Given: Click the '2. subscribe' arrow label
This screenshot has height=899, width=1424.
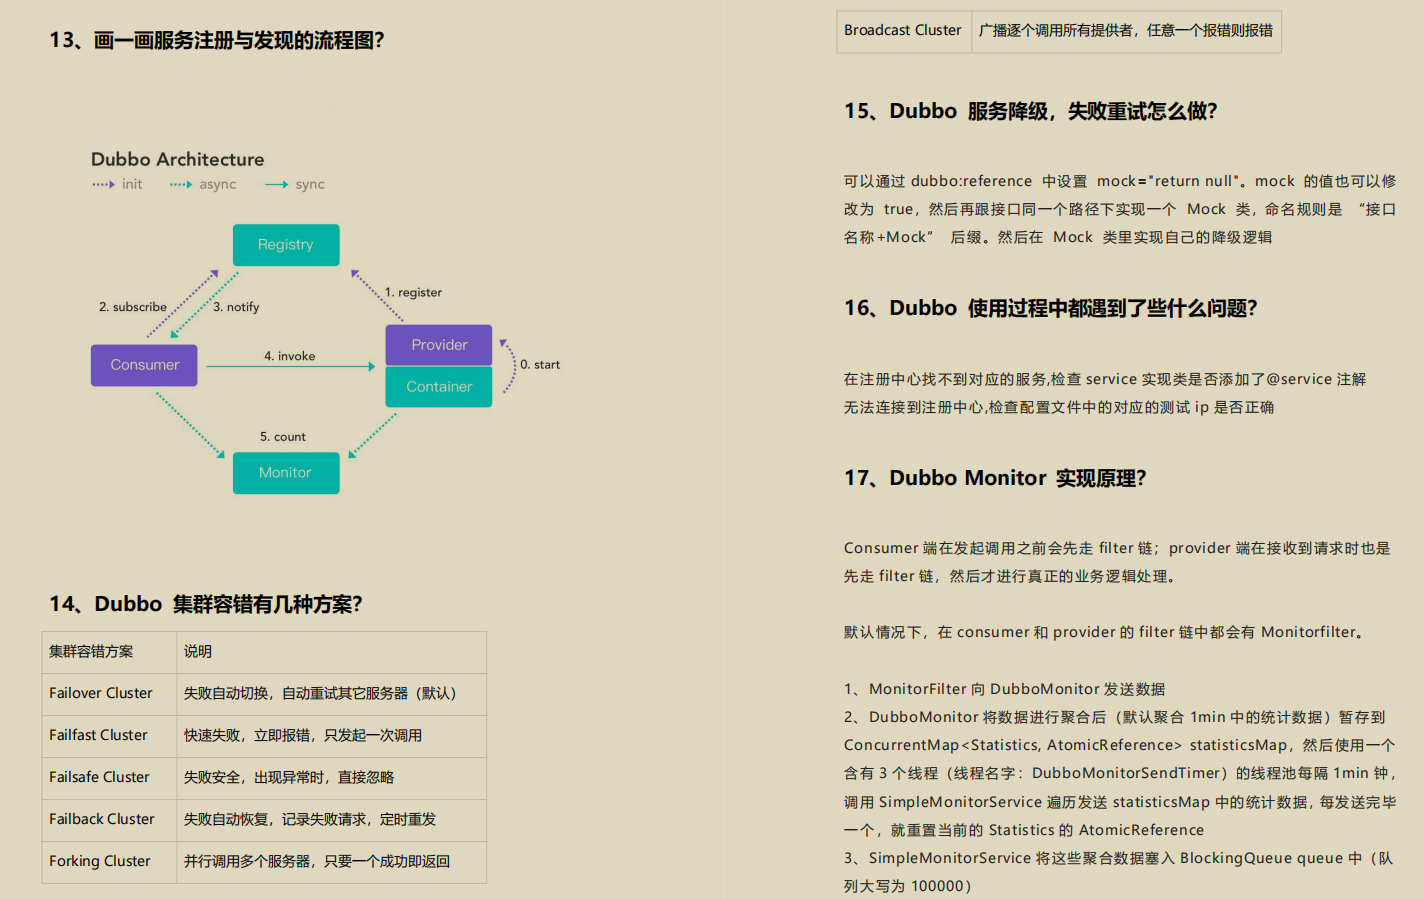Looking at the screenshot, I should click(133, 307).
